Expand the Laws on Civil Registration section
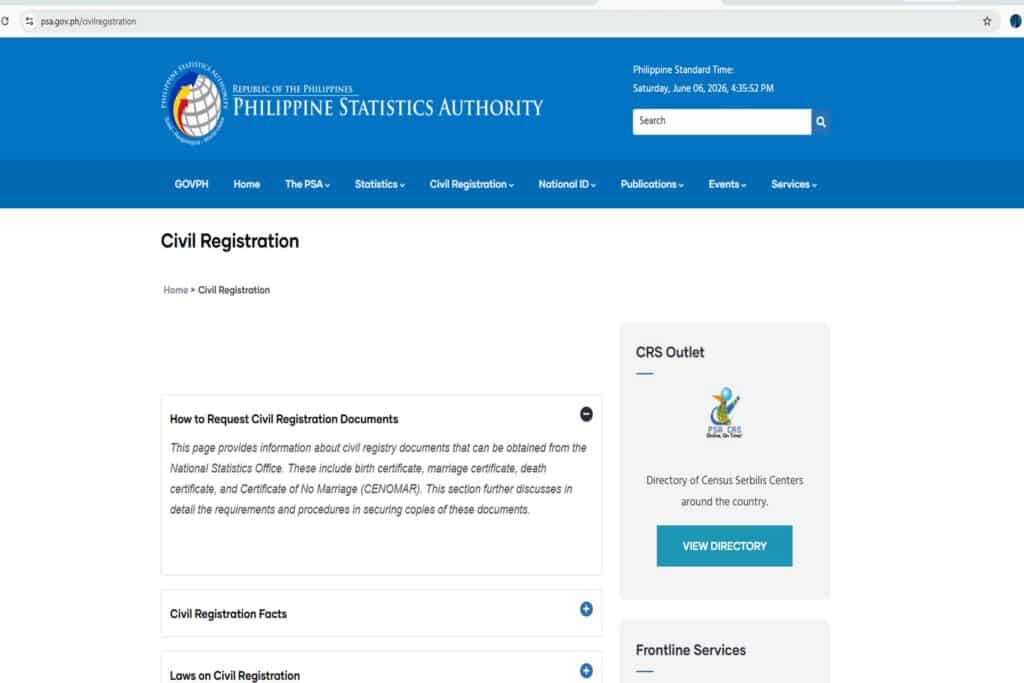1024x683 pixels. pos(586,671)
